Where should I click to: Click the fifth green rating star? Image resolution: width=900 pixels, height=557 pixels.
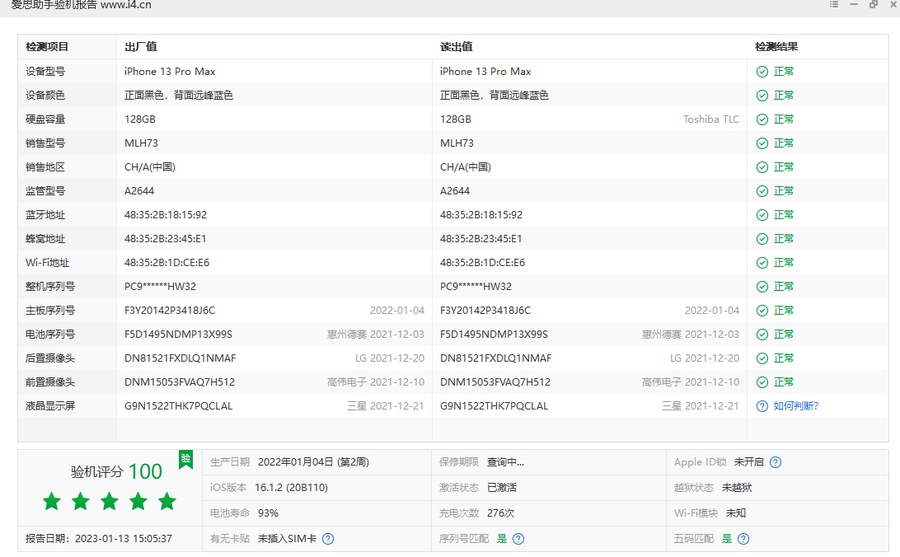167,501
